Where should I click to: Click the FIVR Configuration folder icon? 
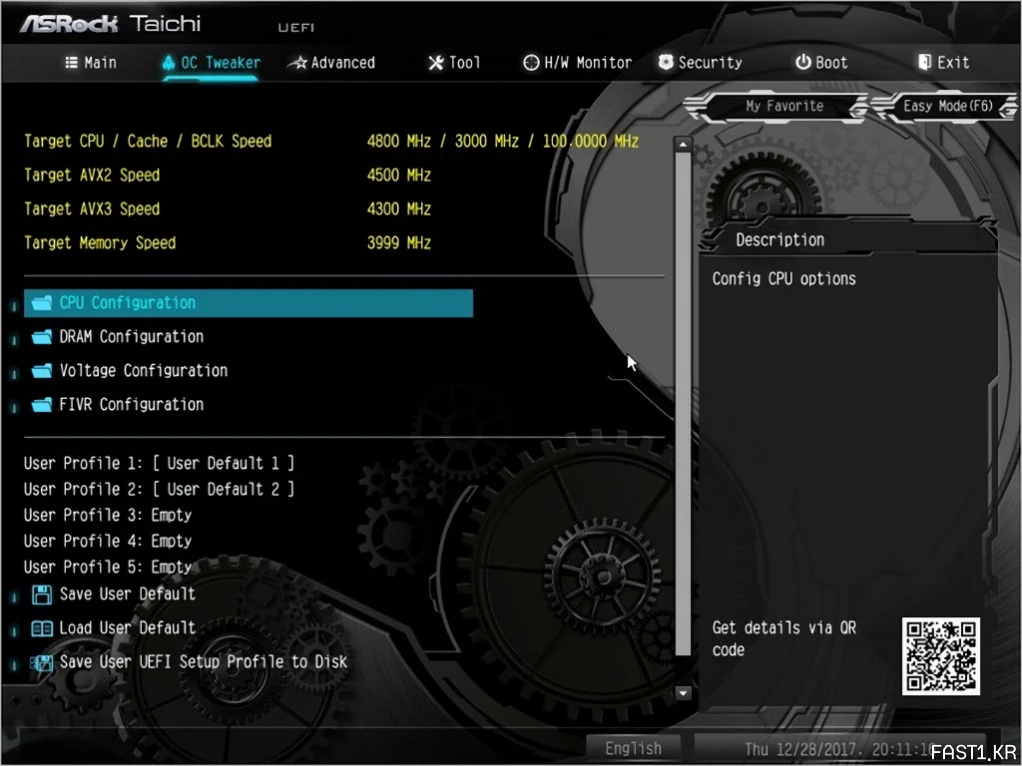pos(41,405)
